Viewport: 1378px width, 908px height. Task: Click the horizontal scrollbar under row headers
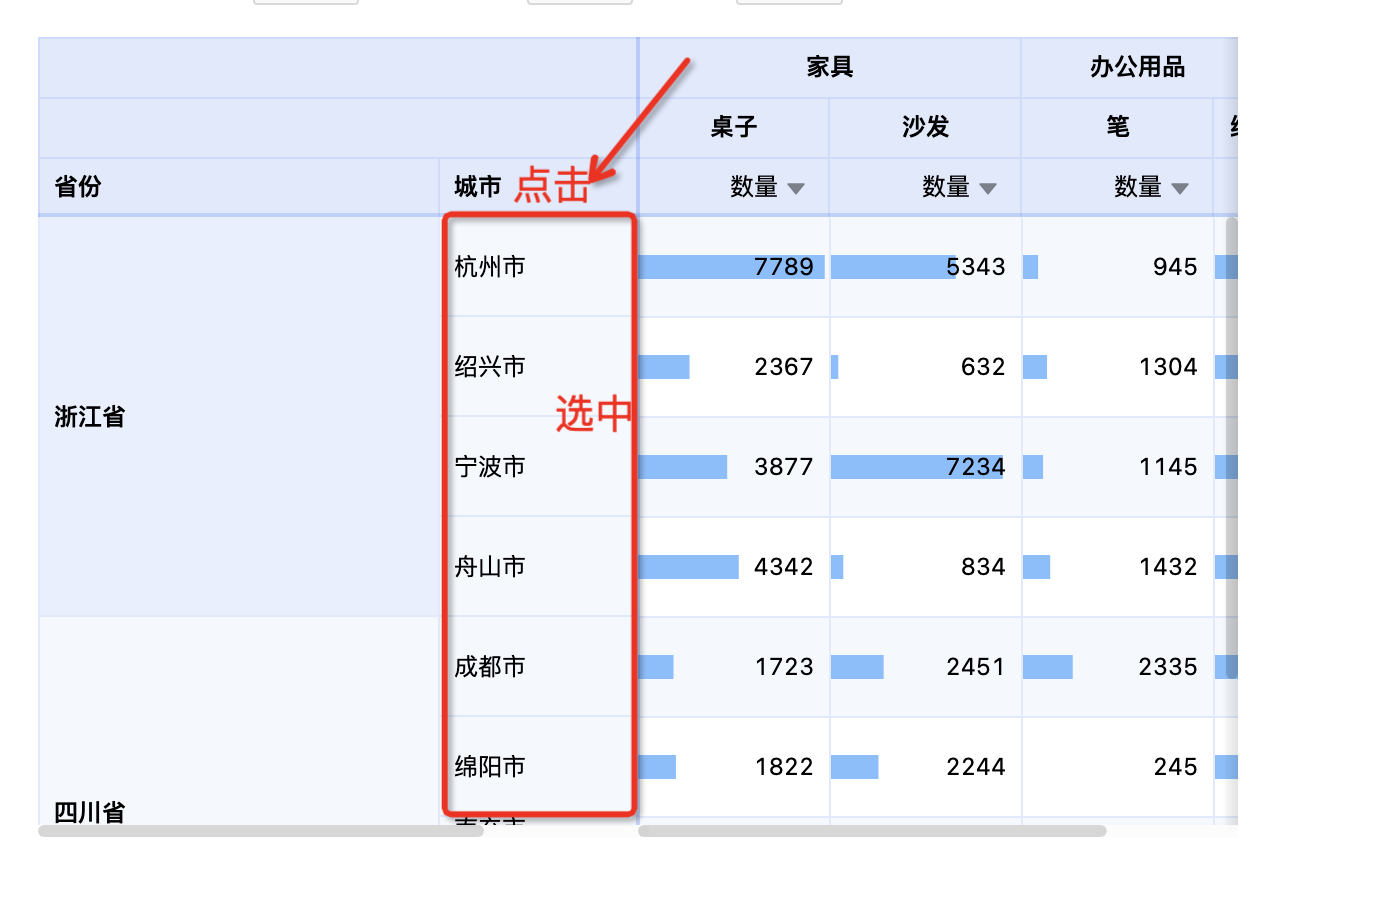coord(261,831)
